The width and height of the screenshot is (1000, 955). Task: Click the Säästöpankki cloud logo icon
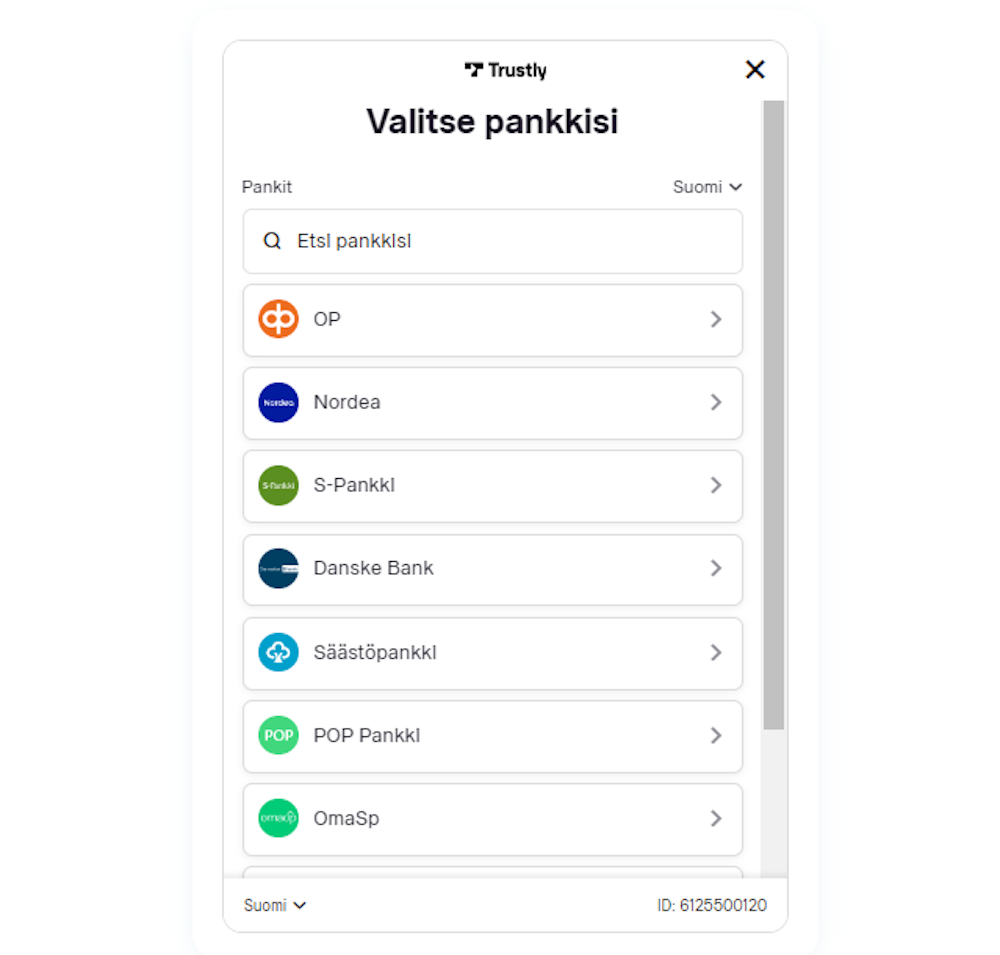278,652
